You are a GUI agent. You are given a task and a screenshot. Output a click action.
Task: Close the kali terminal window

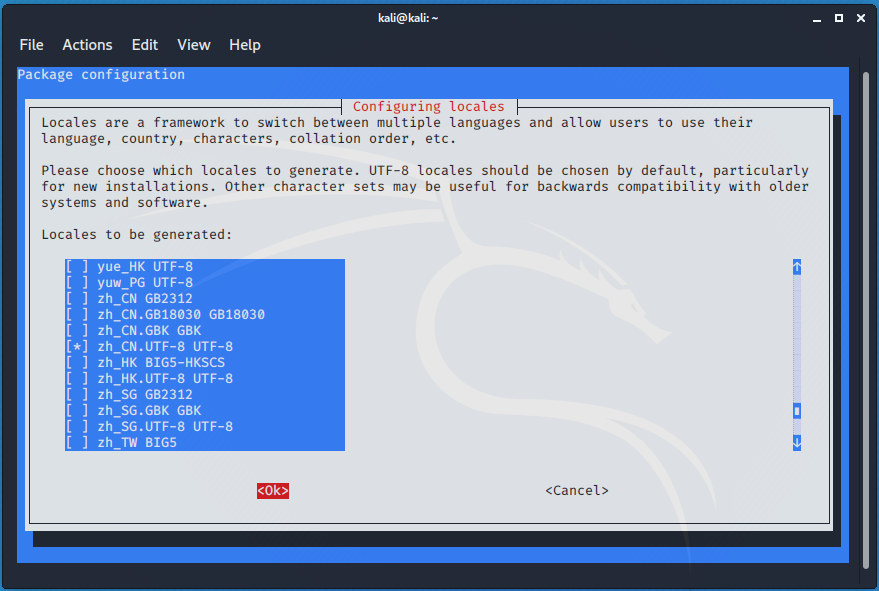tap(861, 19)
